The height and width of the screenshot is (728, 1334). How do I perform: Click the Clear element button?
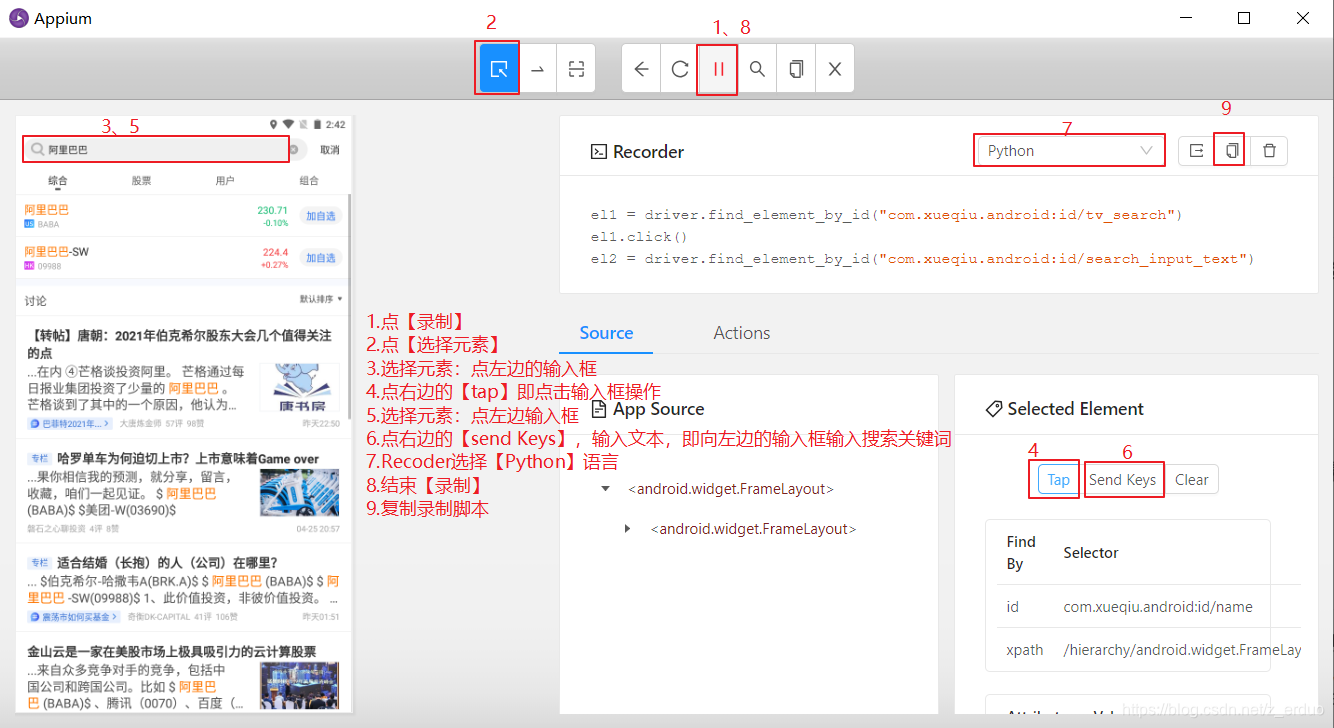1192,479
